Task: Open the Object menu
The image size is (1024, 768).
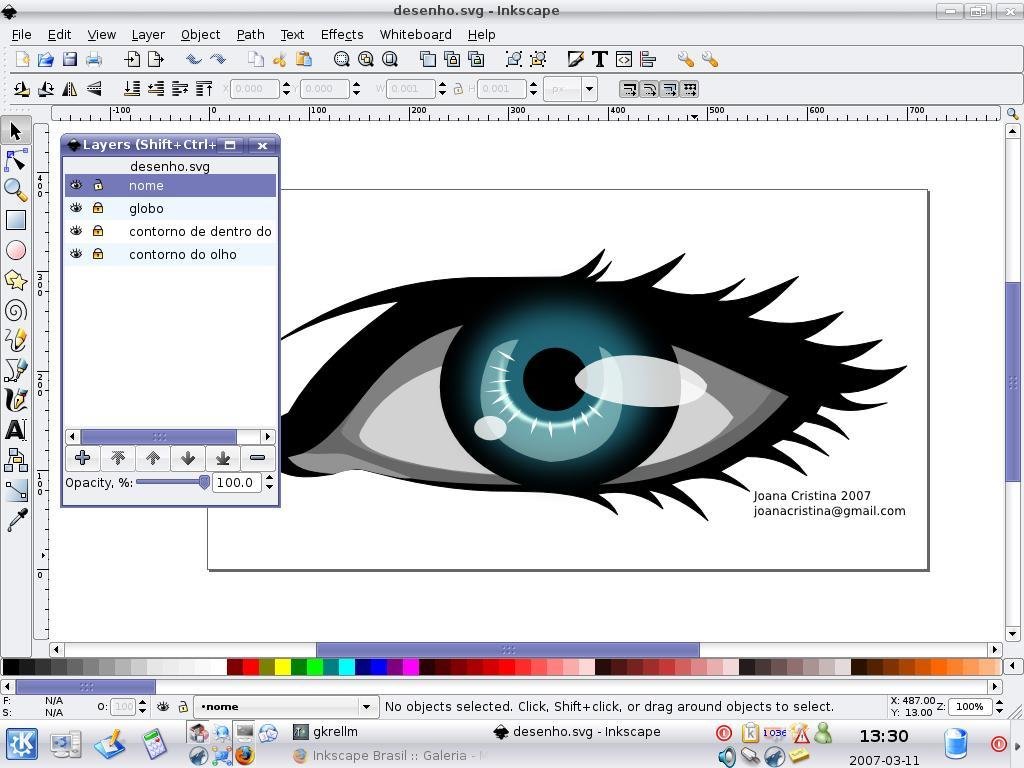Action: tap(200, 35)
